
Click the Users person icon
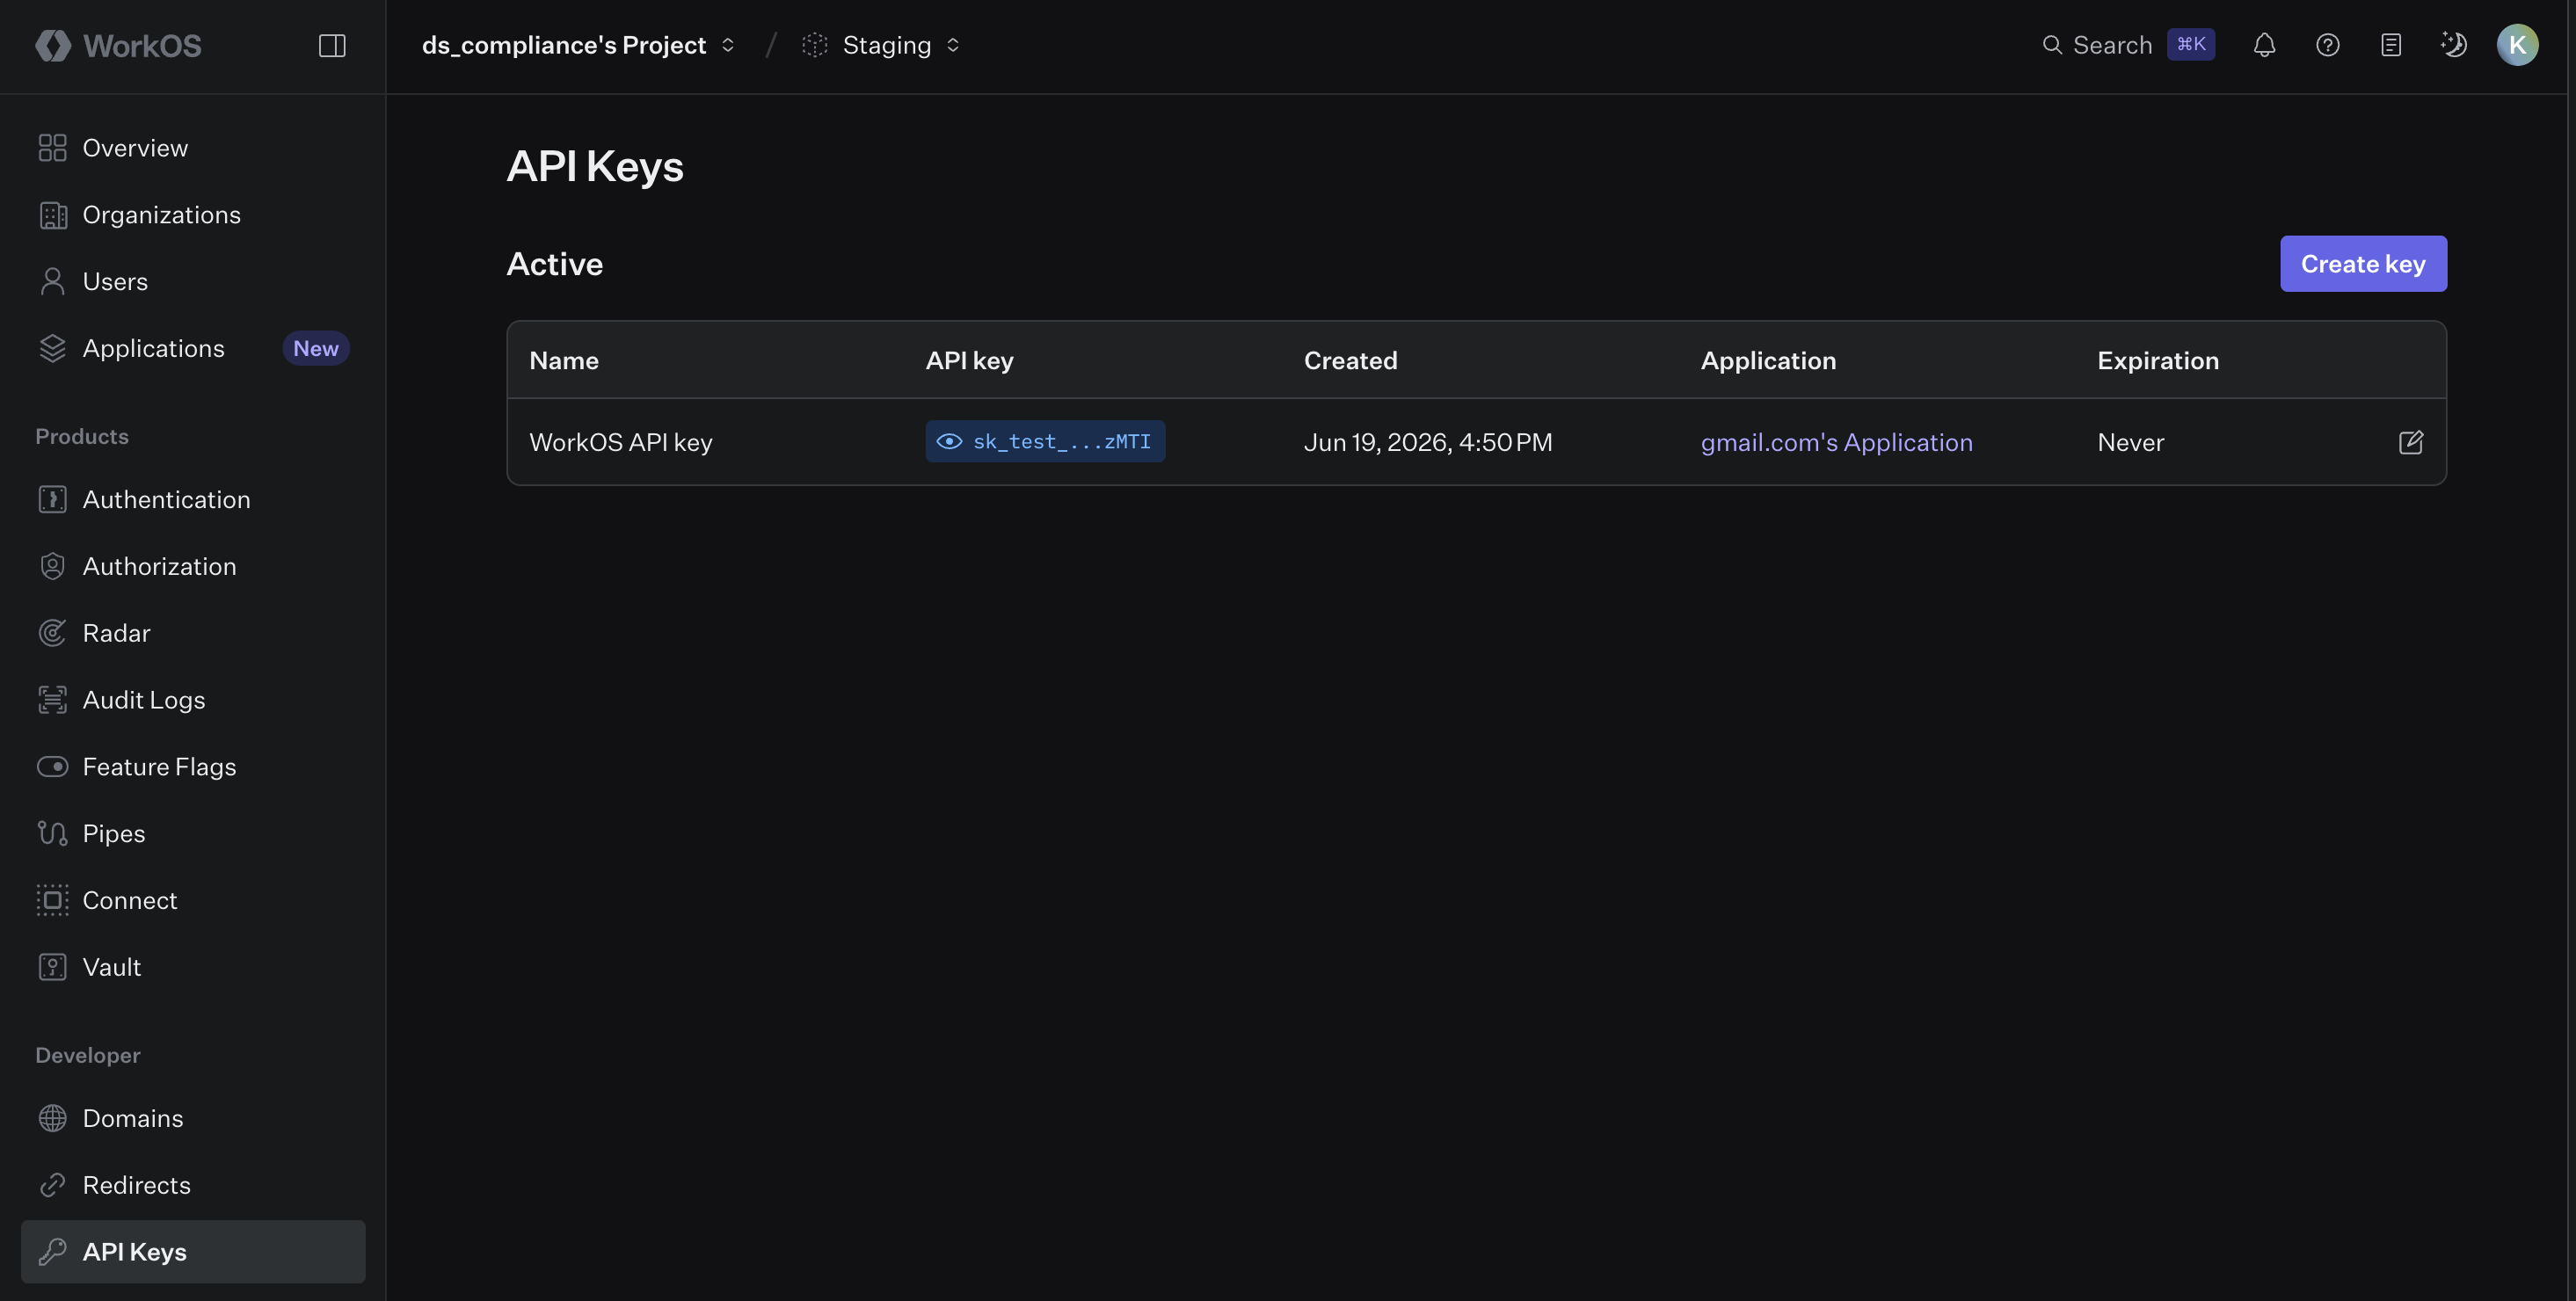click(52, 281)
